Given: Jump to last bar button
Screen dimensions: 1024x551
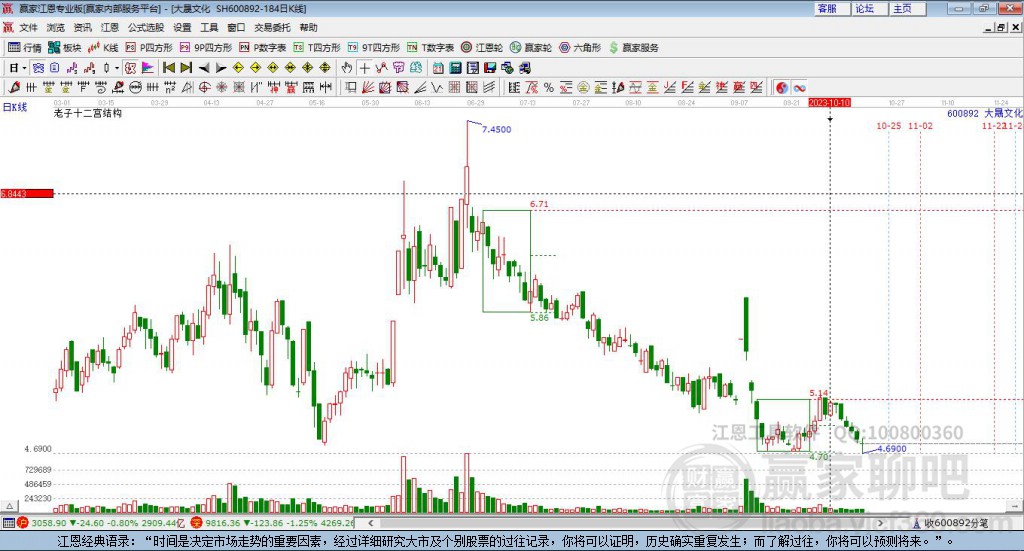Looking at the screenshot, I should pyautogui.click(x=186, y=68).
